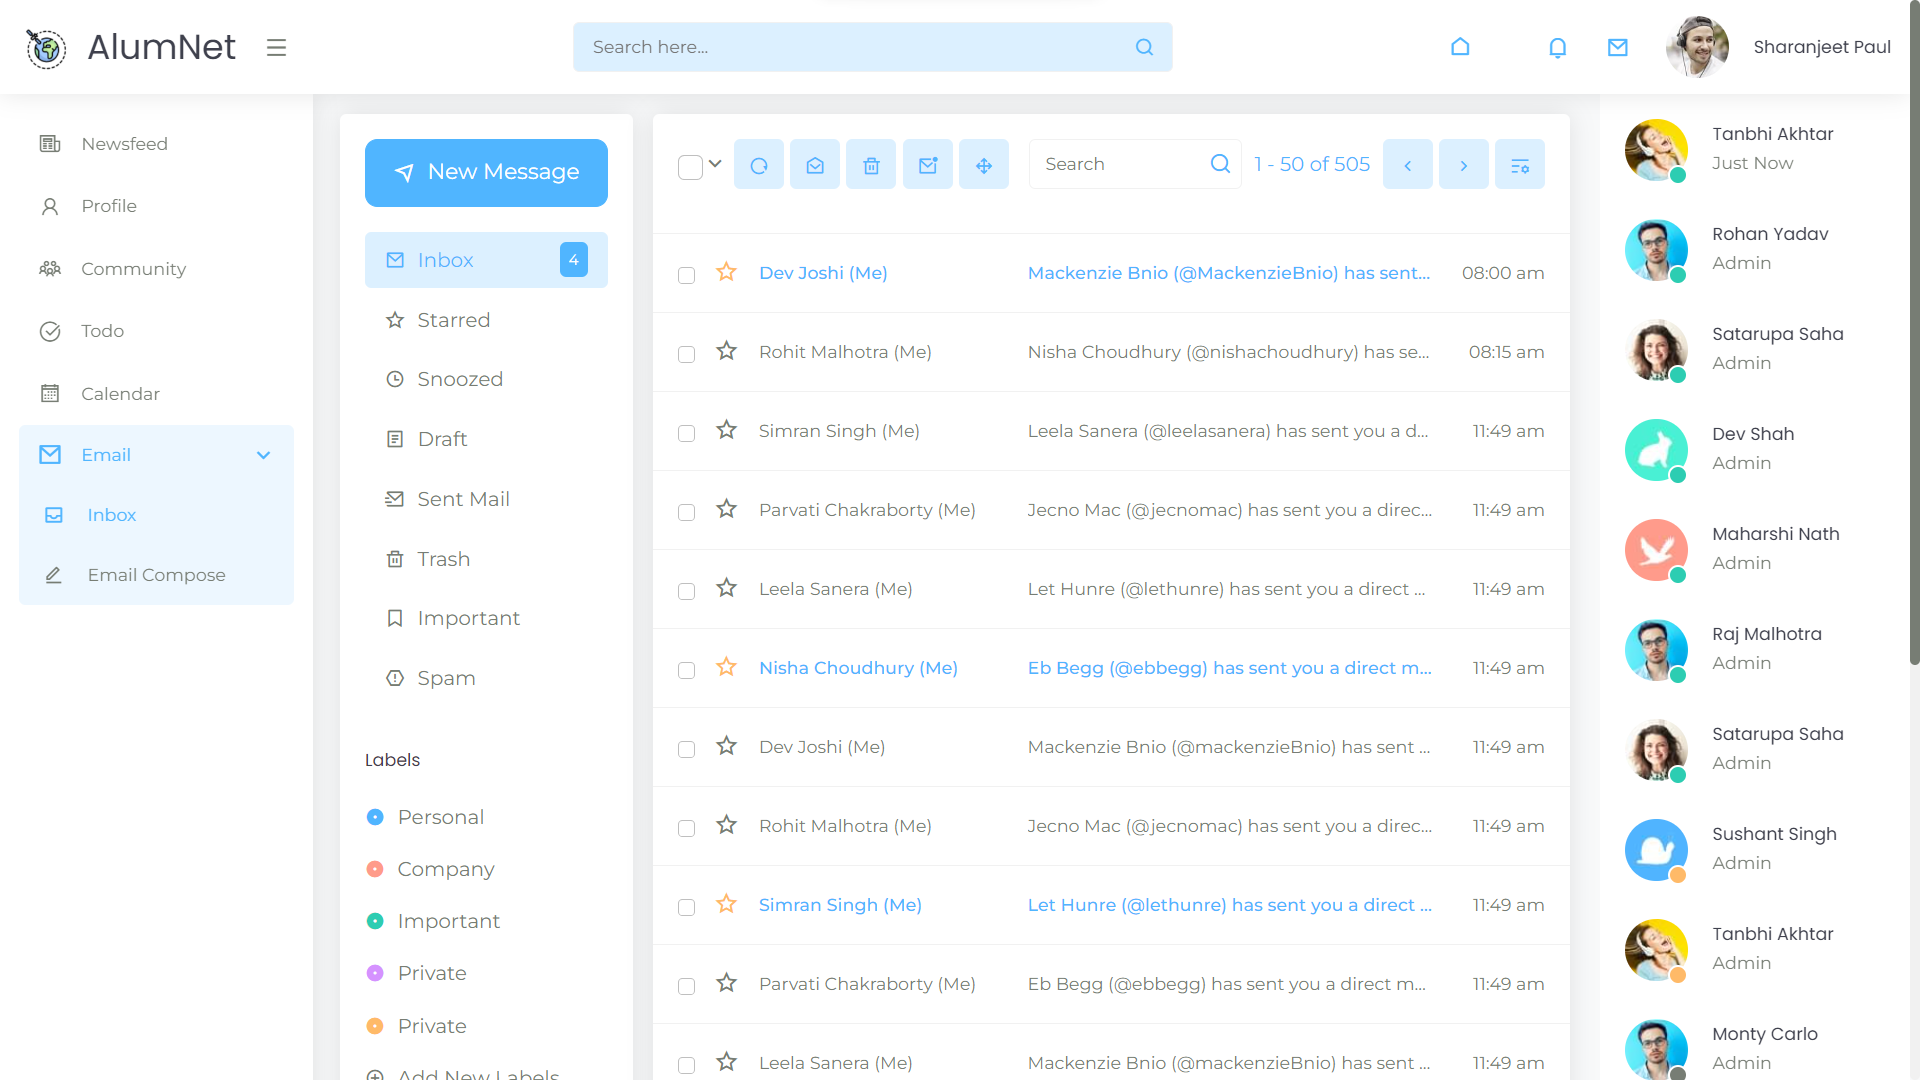Click the home icon in top bar
1920x1080 pixels.
1460,47
